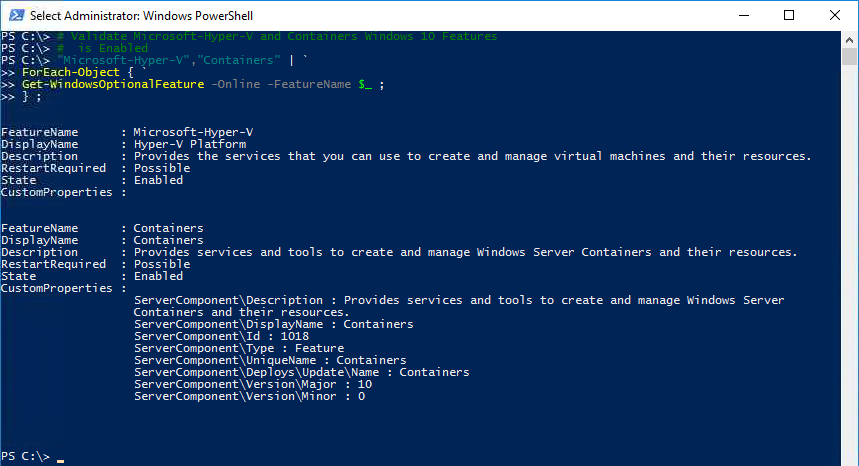
Task: Maximize the PowerShell window
Action: pyautogui.click(x=789, y=15)
